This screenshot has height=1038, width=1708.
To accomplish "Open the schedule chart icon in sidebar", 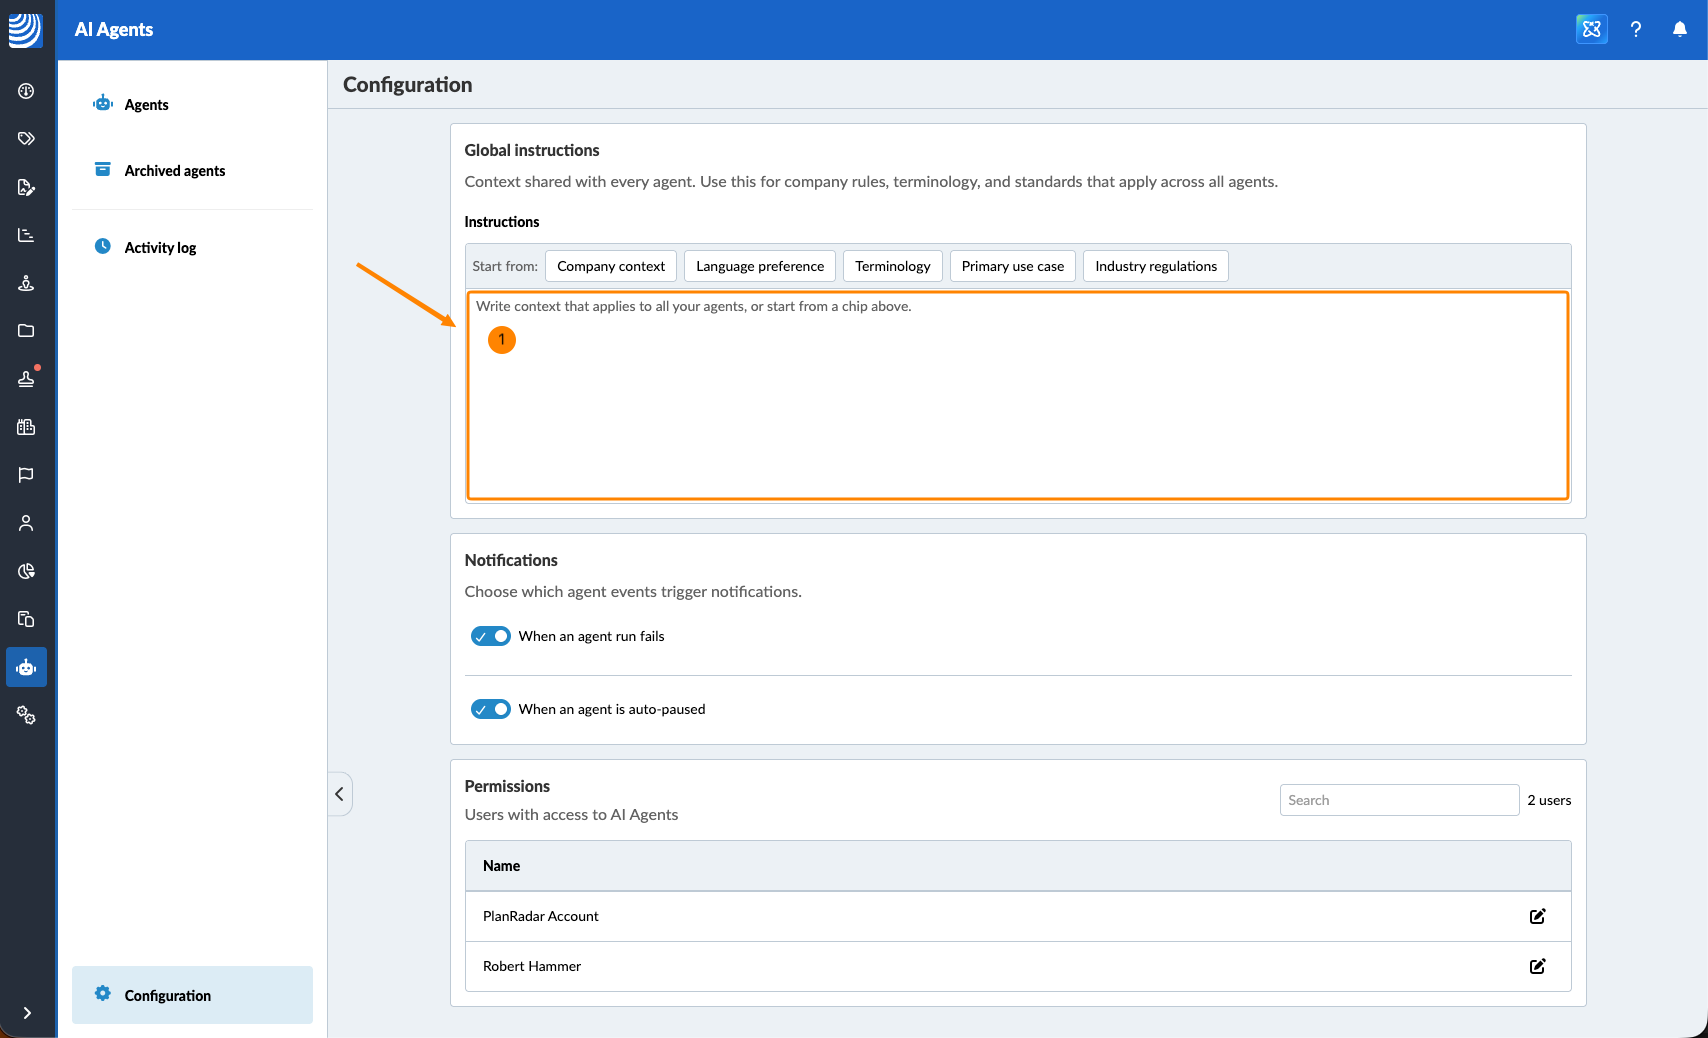I will coord(26,235).
